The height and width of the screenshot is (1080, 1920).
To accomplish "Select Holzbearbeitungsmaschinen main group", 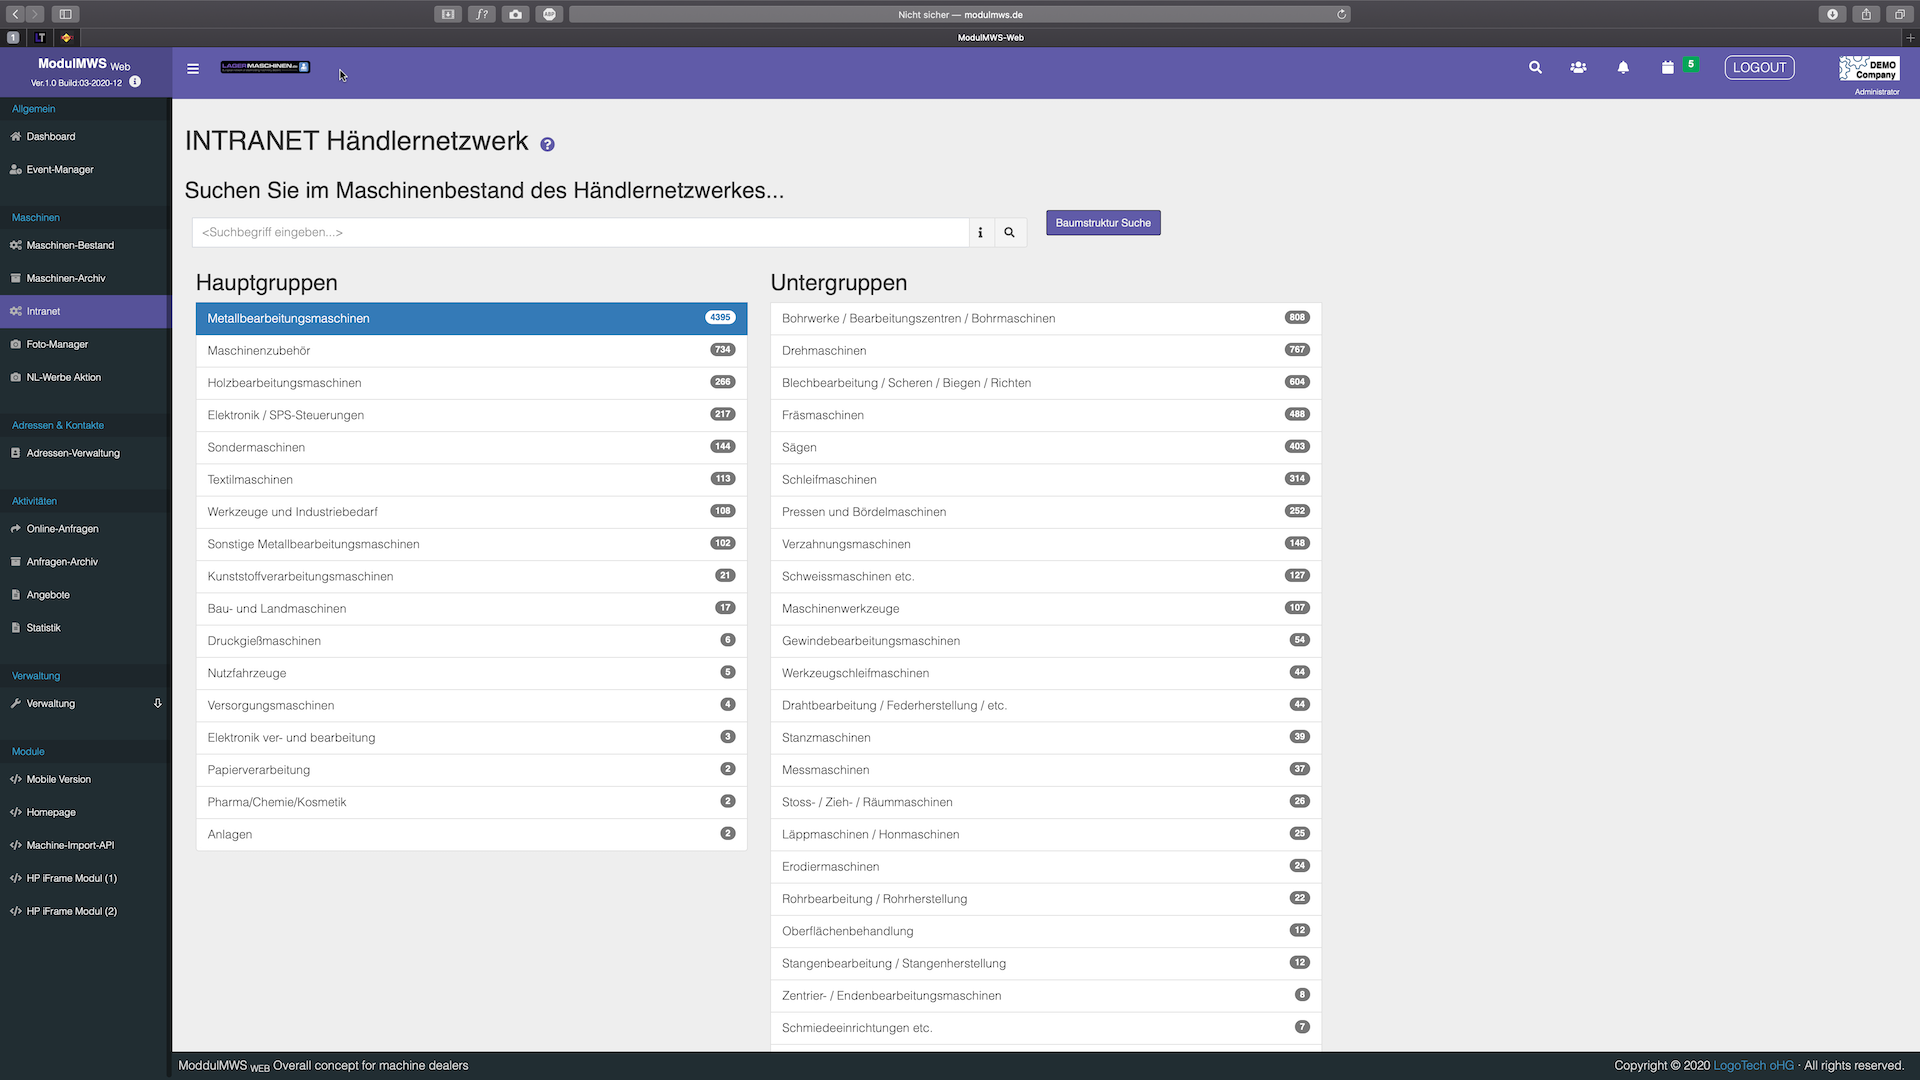I will [x=284, y=383].
